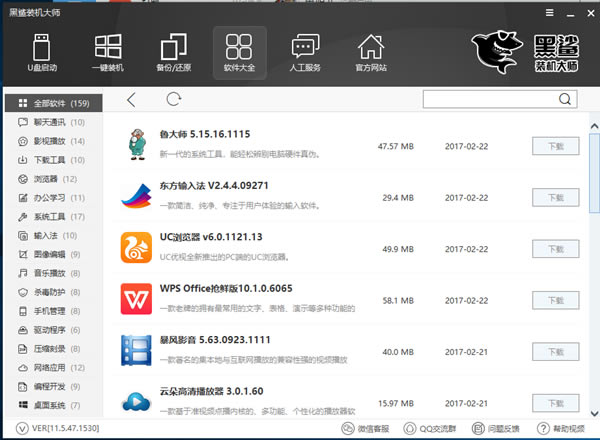Click the 暴风影音 film icon
The height and width of the screenshot is (440, 600).
136,350
